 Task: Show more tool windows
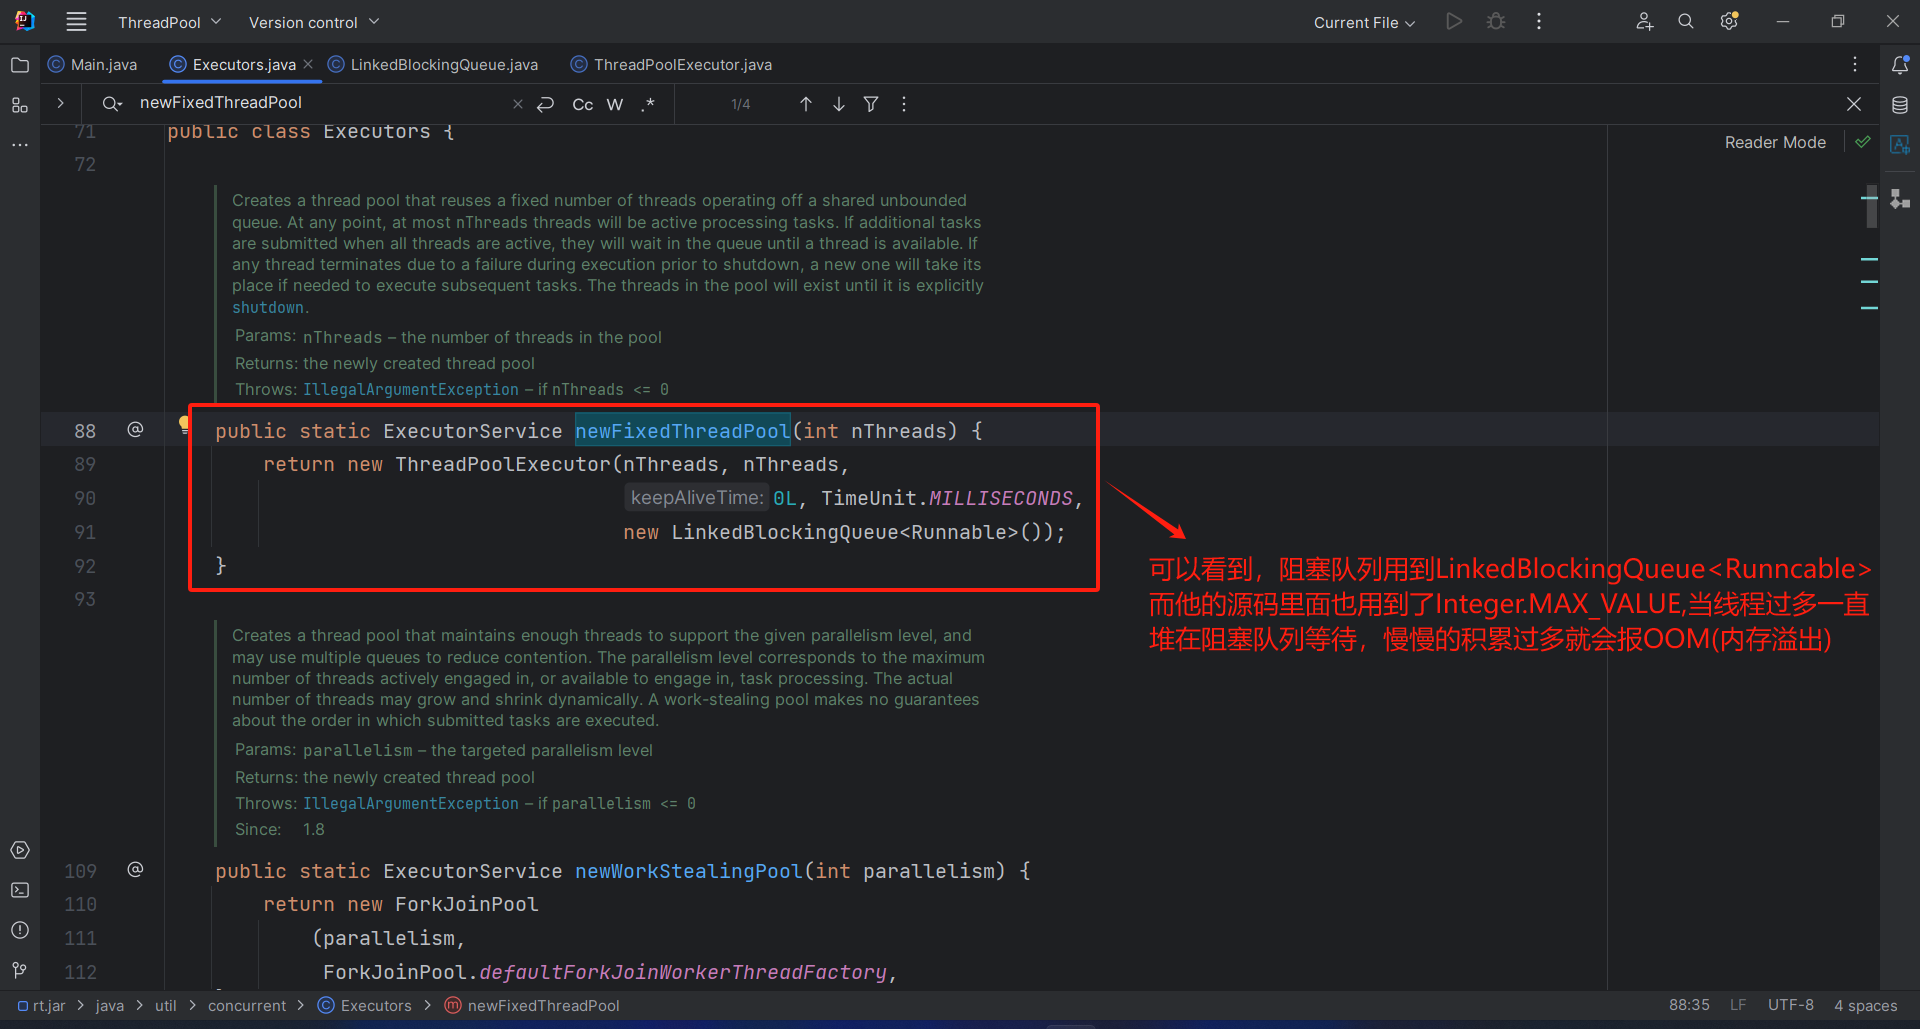[x=19, y=145]
